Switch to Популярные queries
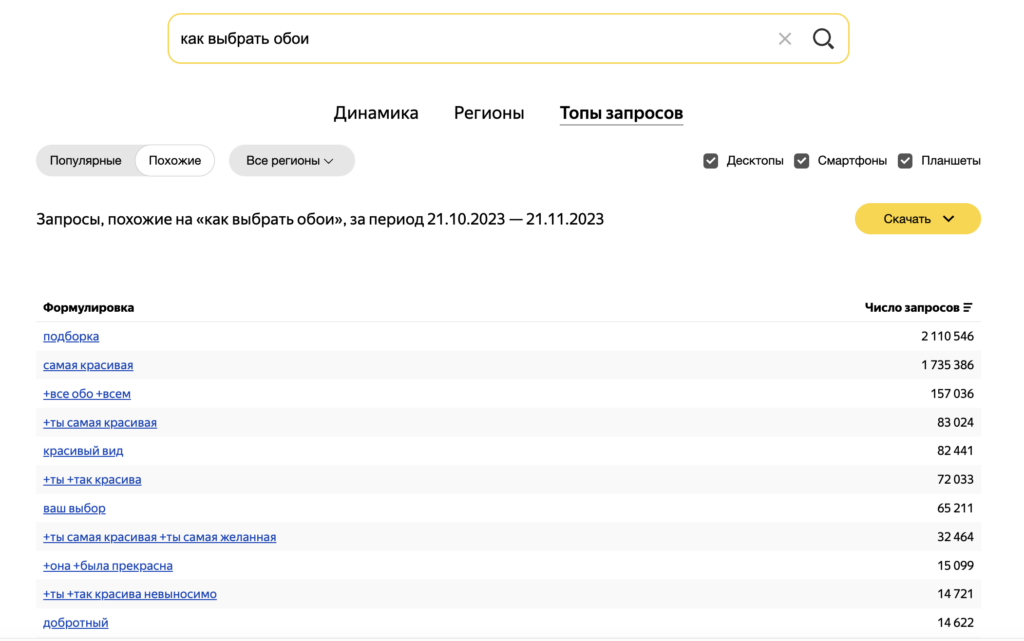The height and width of the screenshot is (641, 1024). coord(86,161)
